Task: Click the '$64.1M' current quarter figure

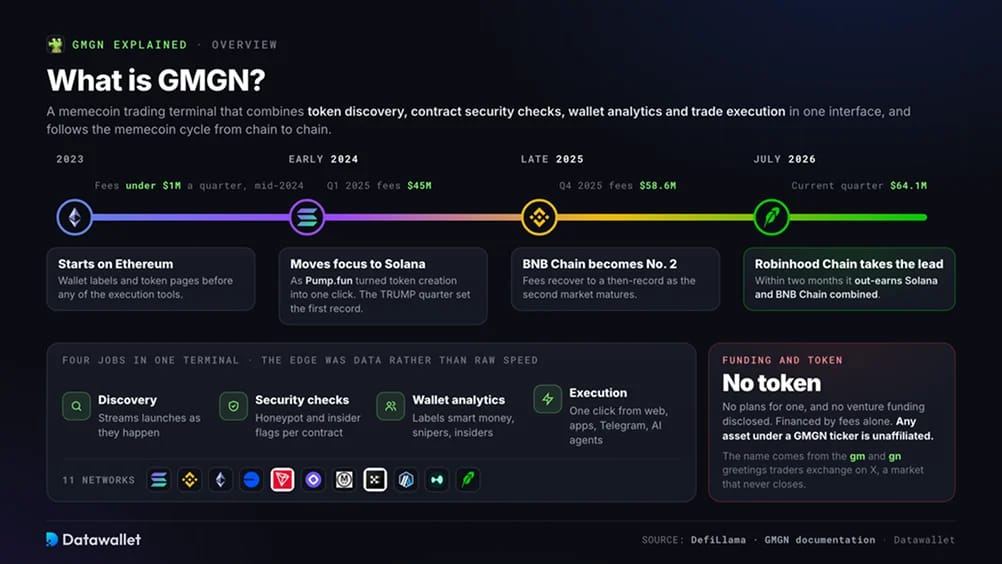Action: pyautogui.click(x=909, y=186)
